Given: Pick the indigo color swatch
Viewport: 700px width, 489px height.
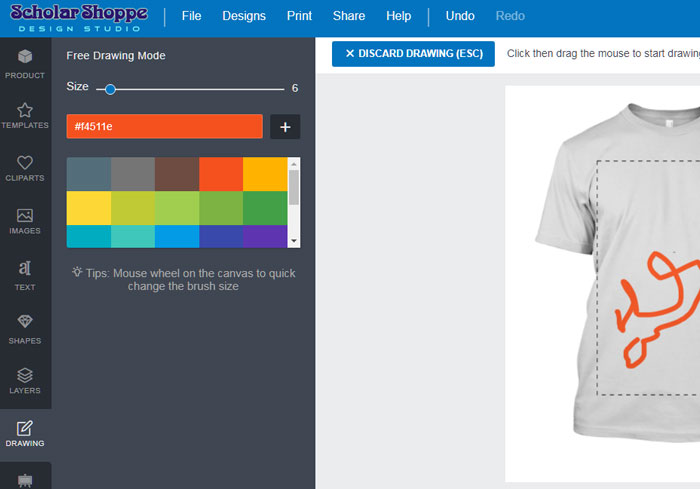Looking at the screenshot, I should click(x=221, y=236).
